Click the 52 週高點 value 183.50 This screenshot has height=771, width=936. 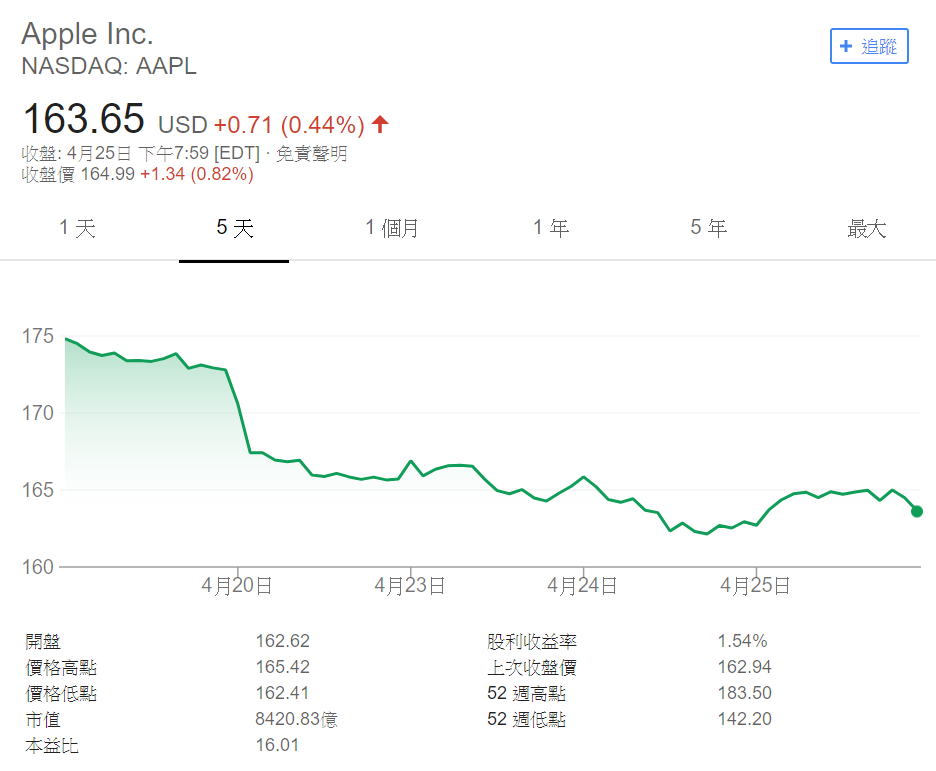(745, 693)
